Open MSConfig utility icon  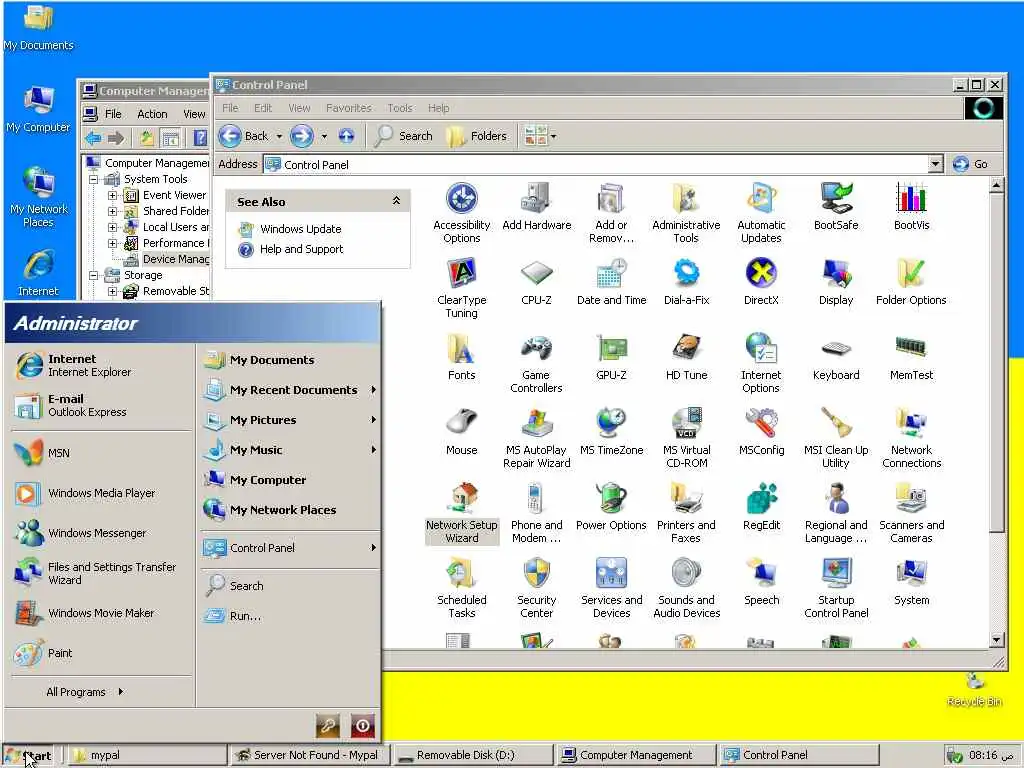[761, 432]
